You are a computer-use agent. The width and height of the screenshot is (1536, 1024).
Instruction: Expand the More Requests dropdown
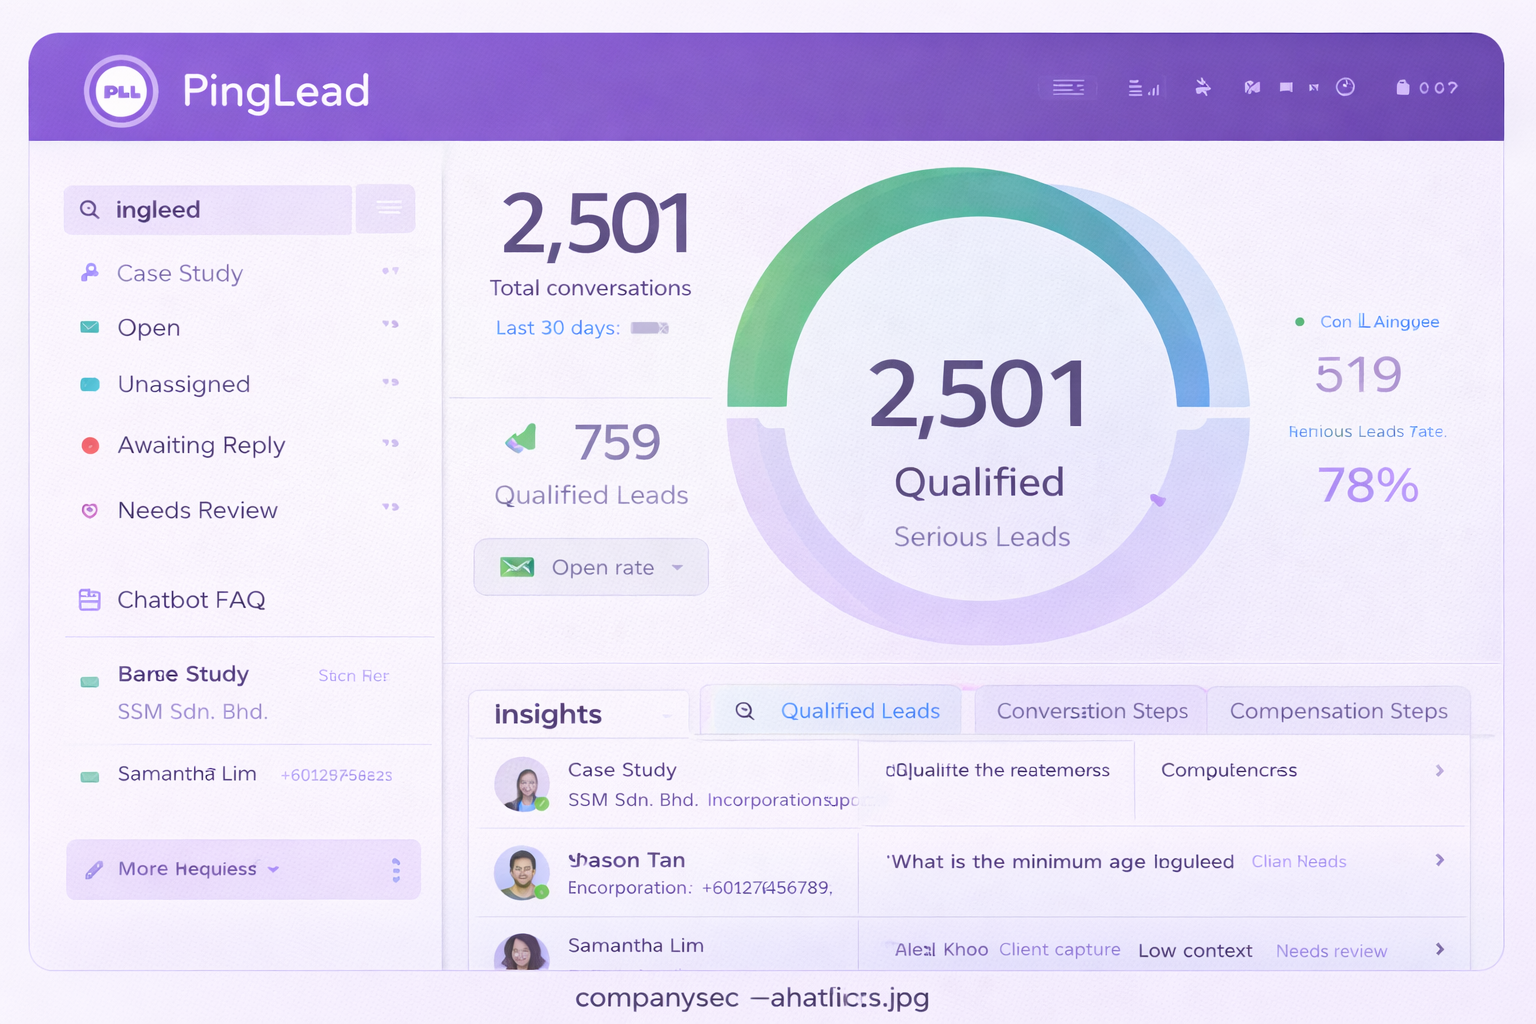274,869
